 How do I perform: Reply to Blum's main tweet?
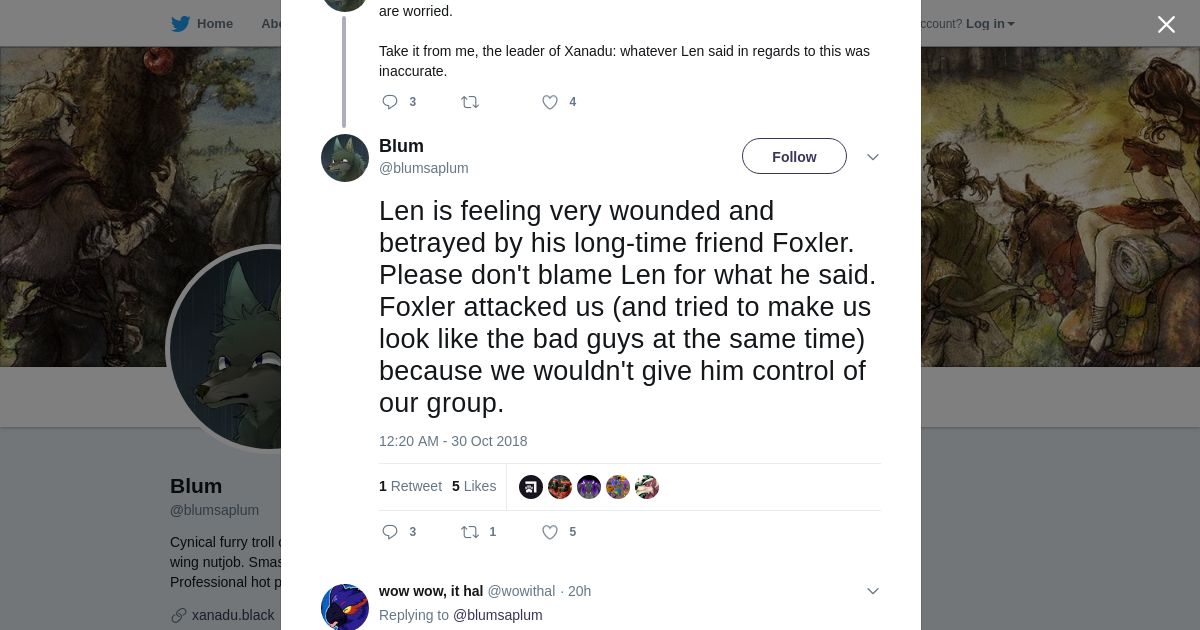[x=391, y=532]
